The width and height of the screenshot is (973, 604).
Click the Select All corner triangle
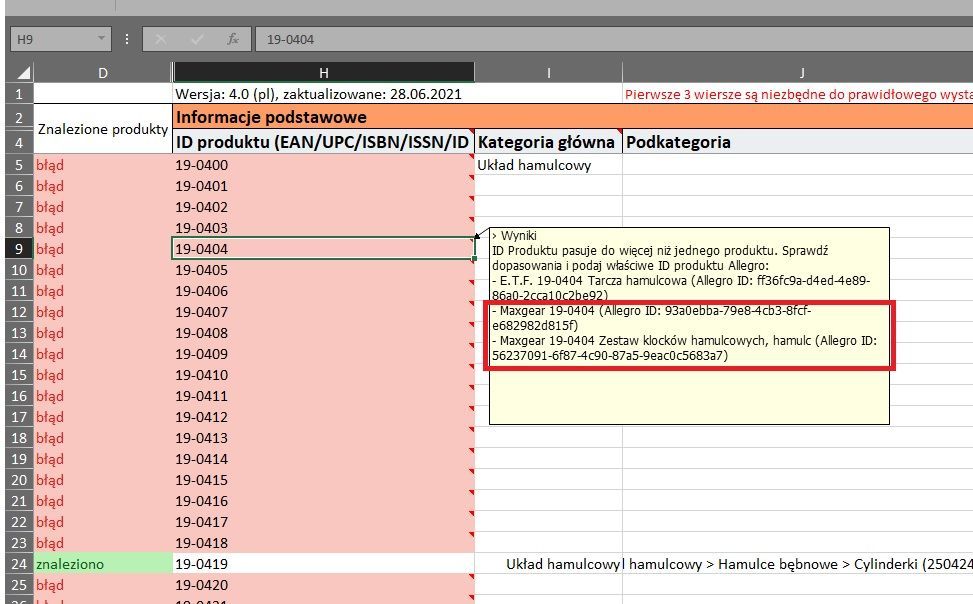pyautogui.click(x=20, y=73)
